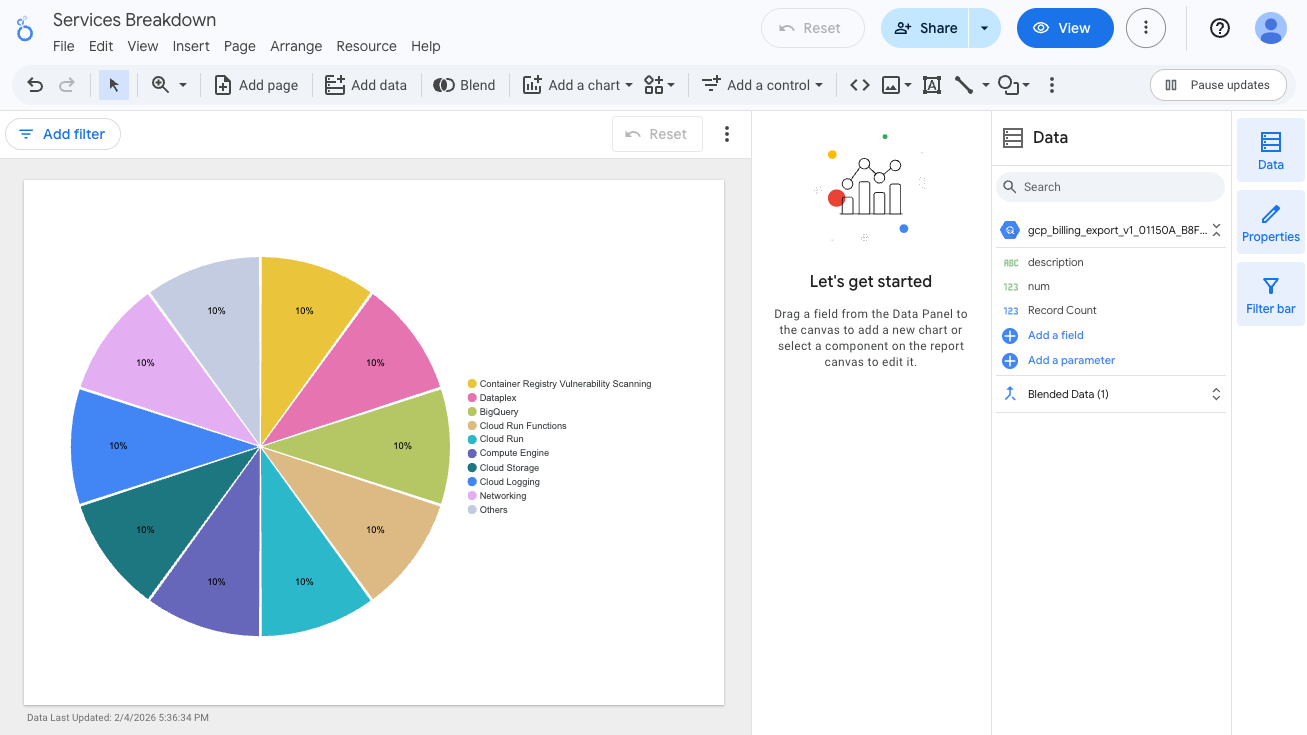Open the Resource menu
The width and height of the screenshot is (1307, 735).
coord(366,46)
